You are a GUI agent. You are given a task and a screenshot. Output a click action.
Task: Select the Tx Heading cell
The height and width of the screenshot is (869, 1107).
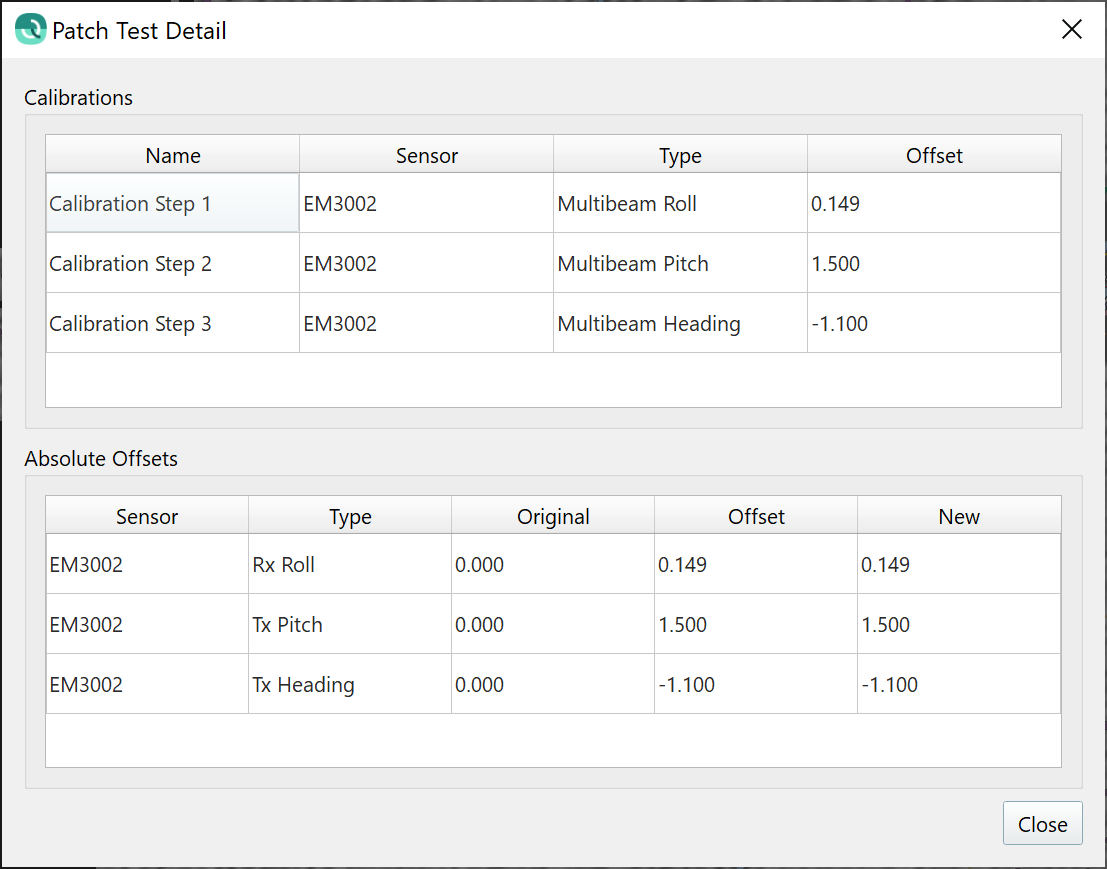tap(304, 685)
